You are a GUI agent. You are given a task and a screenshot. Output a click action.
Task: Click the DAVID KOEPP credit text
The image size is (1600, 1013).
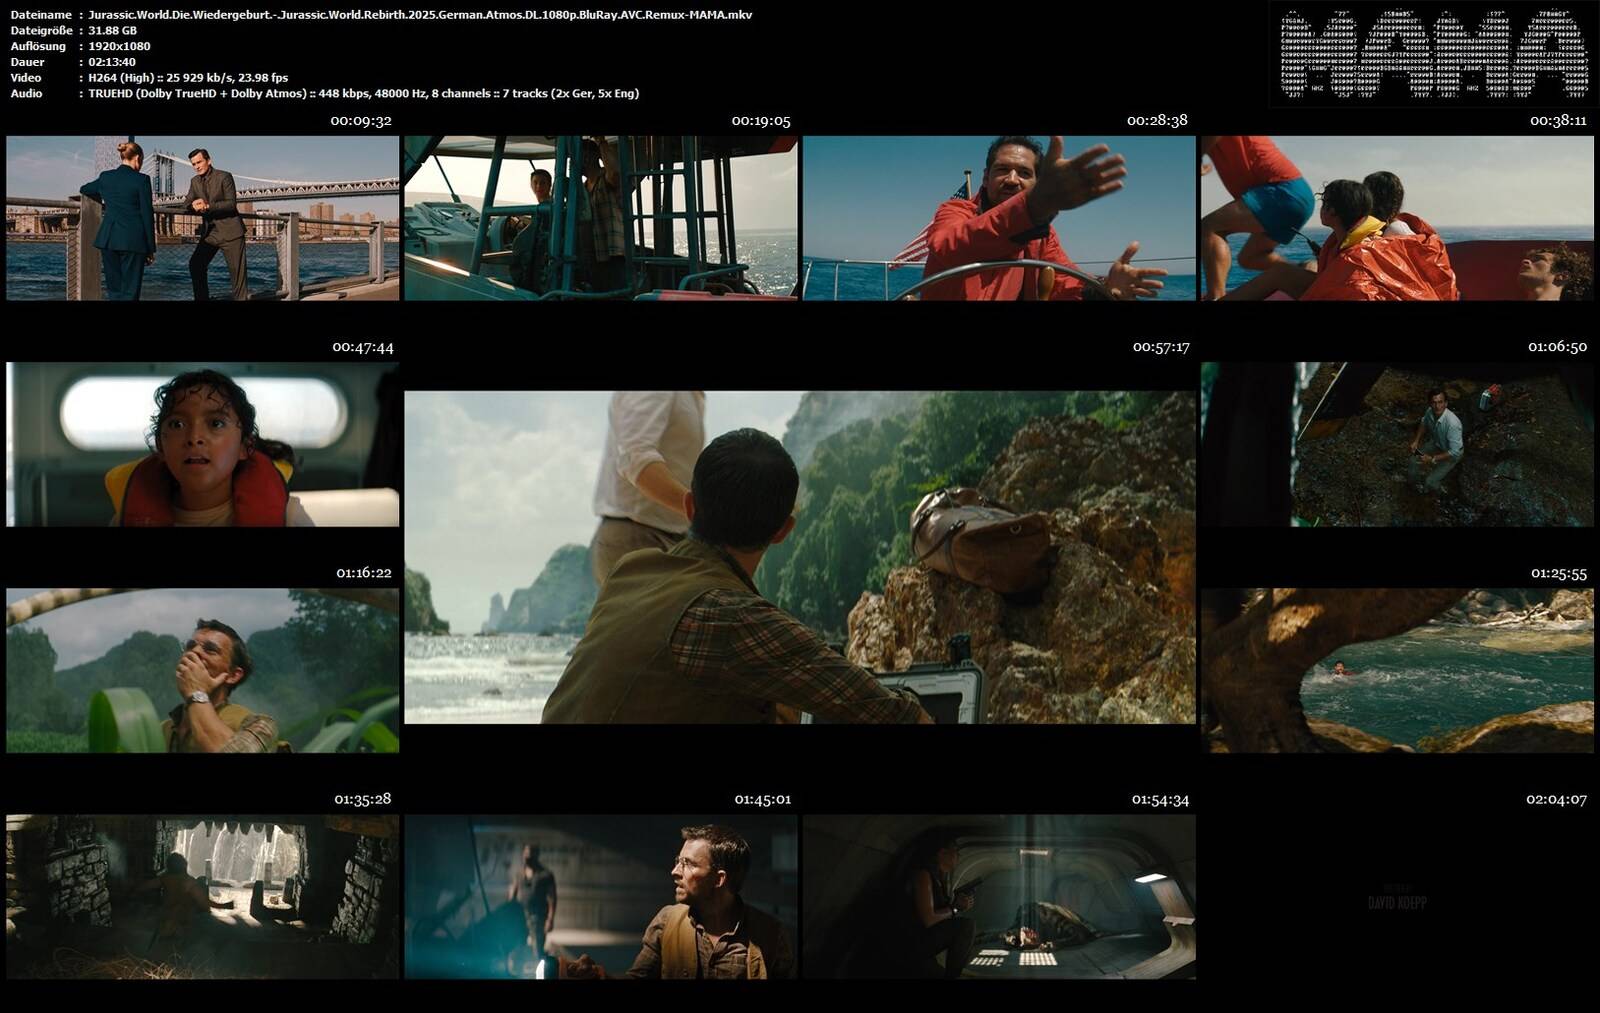pyautogui.click(x=1397, y=903)
